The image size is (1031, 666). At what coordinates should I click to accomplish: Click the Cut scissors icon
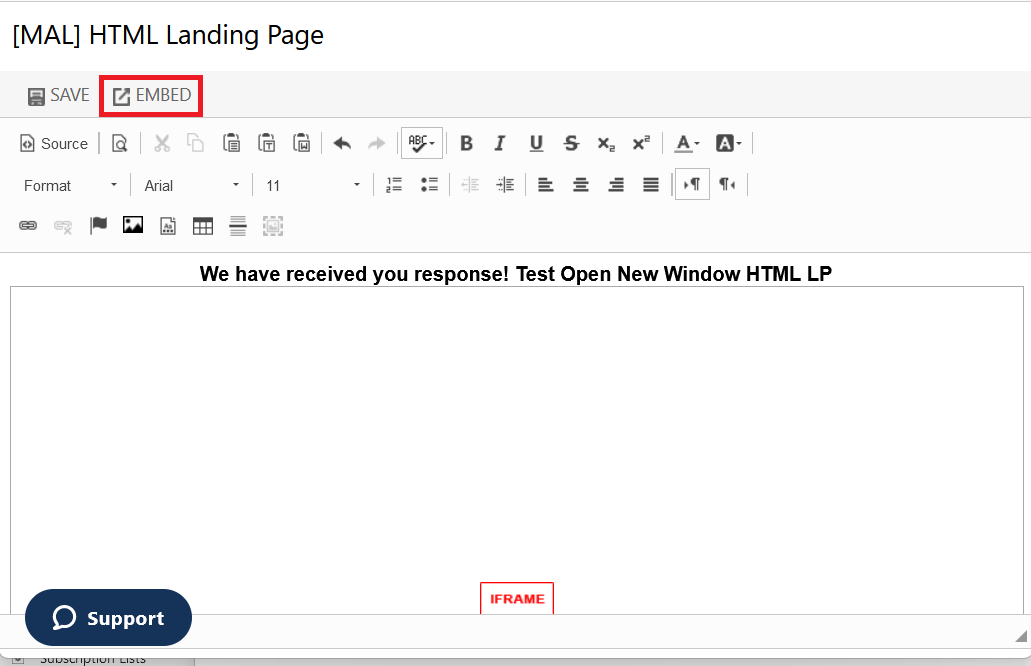[x=162, y=143]
